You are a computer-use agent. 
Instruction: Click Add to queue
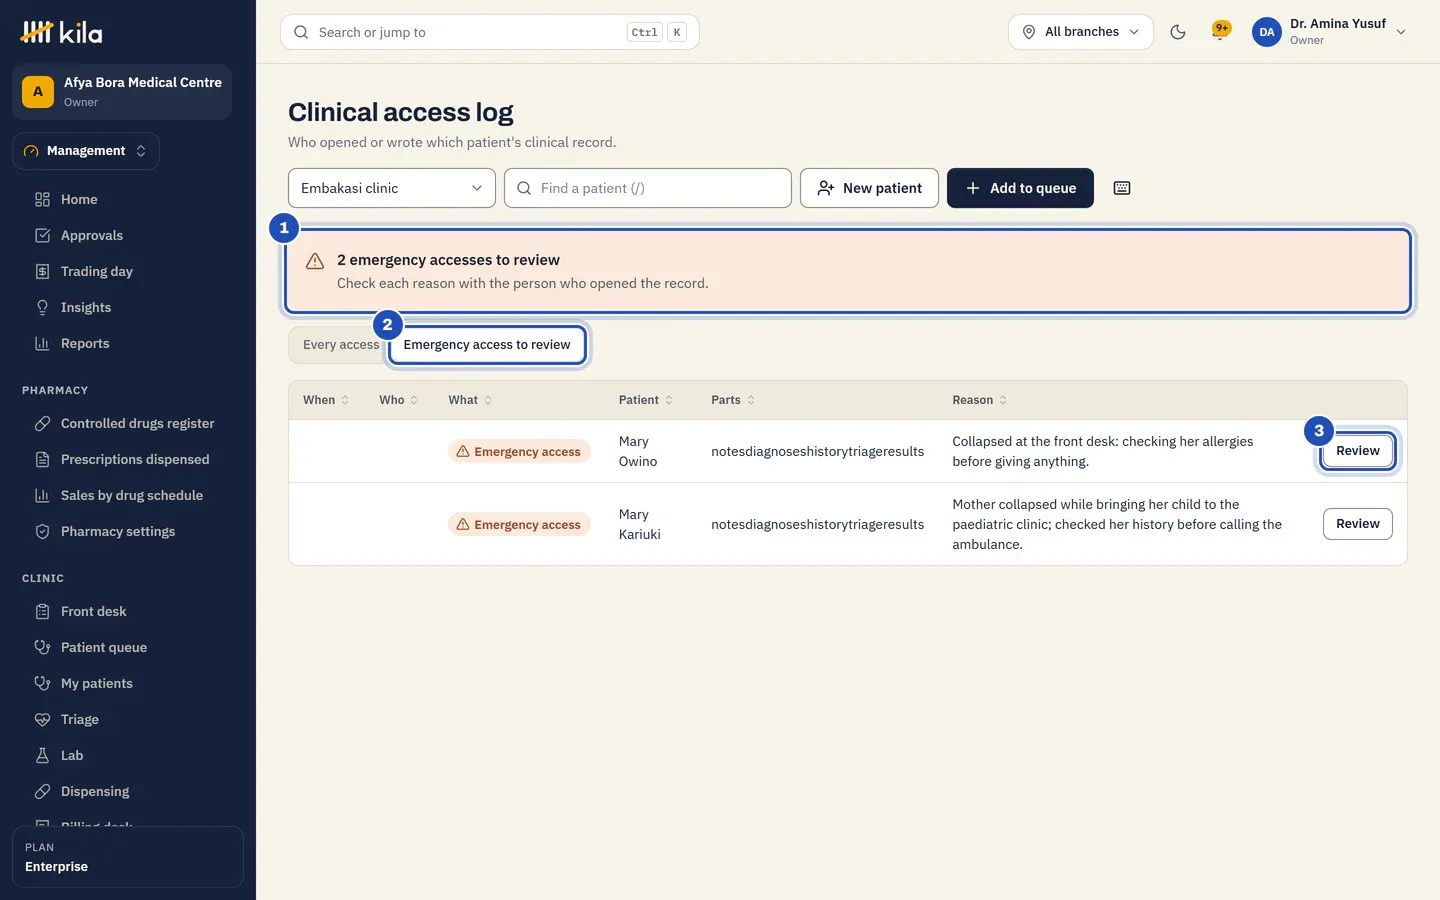[1020, 188]
